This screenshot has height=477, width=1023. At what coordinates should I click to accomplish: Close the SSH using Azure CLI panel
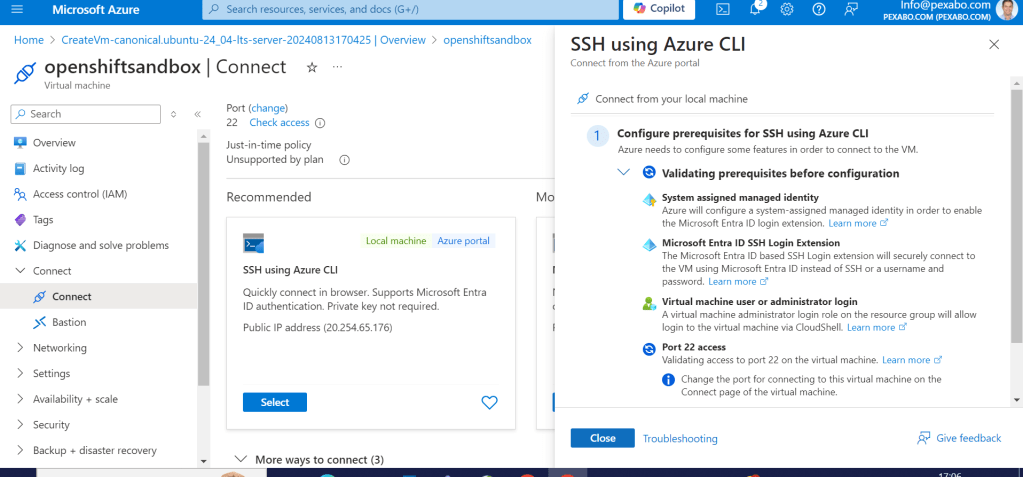point(994,44)
